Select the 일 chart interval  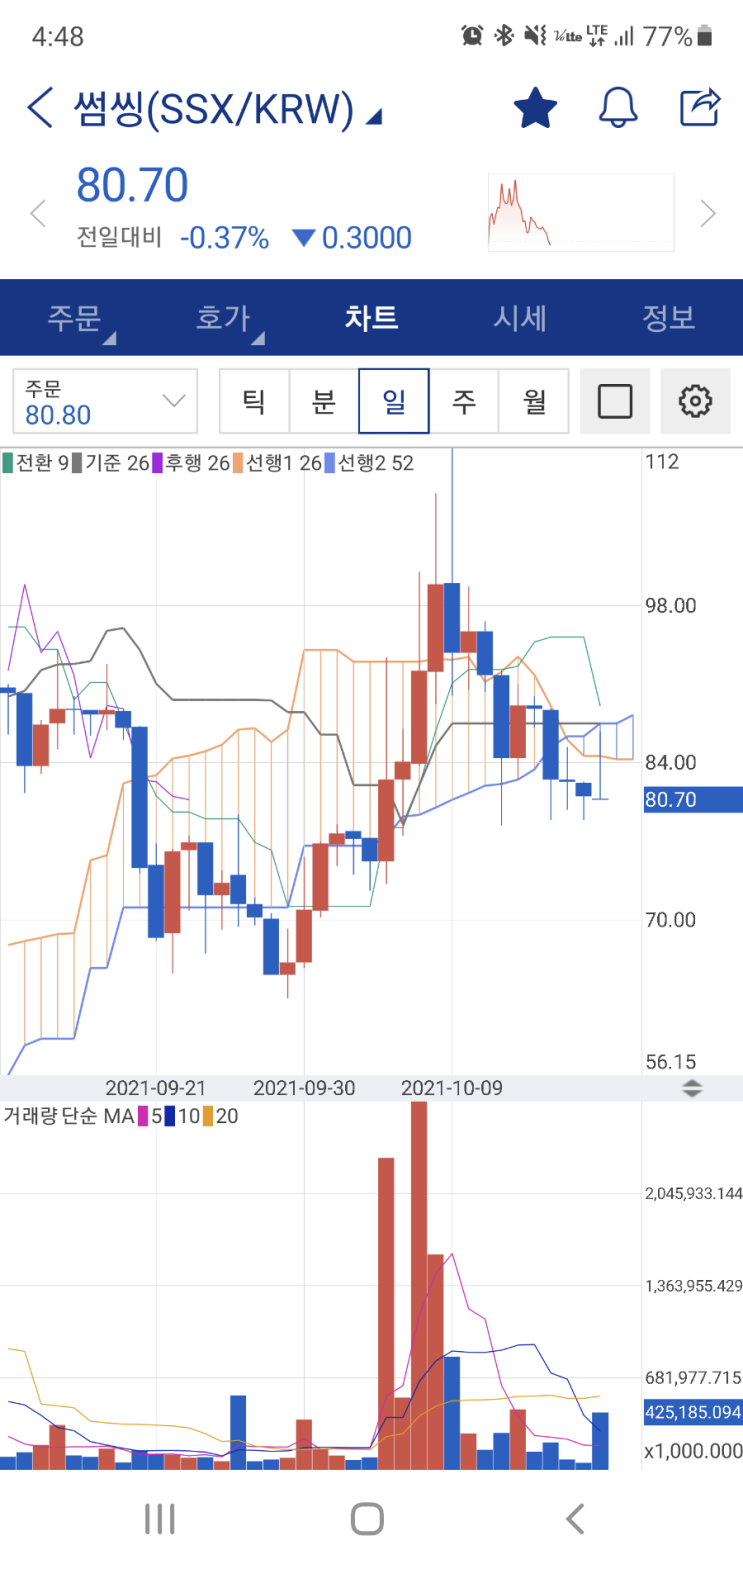(394, 401)
